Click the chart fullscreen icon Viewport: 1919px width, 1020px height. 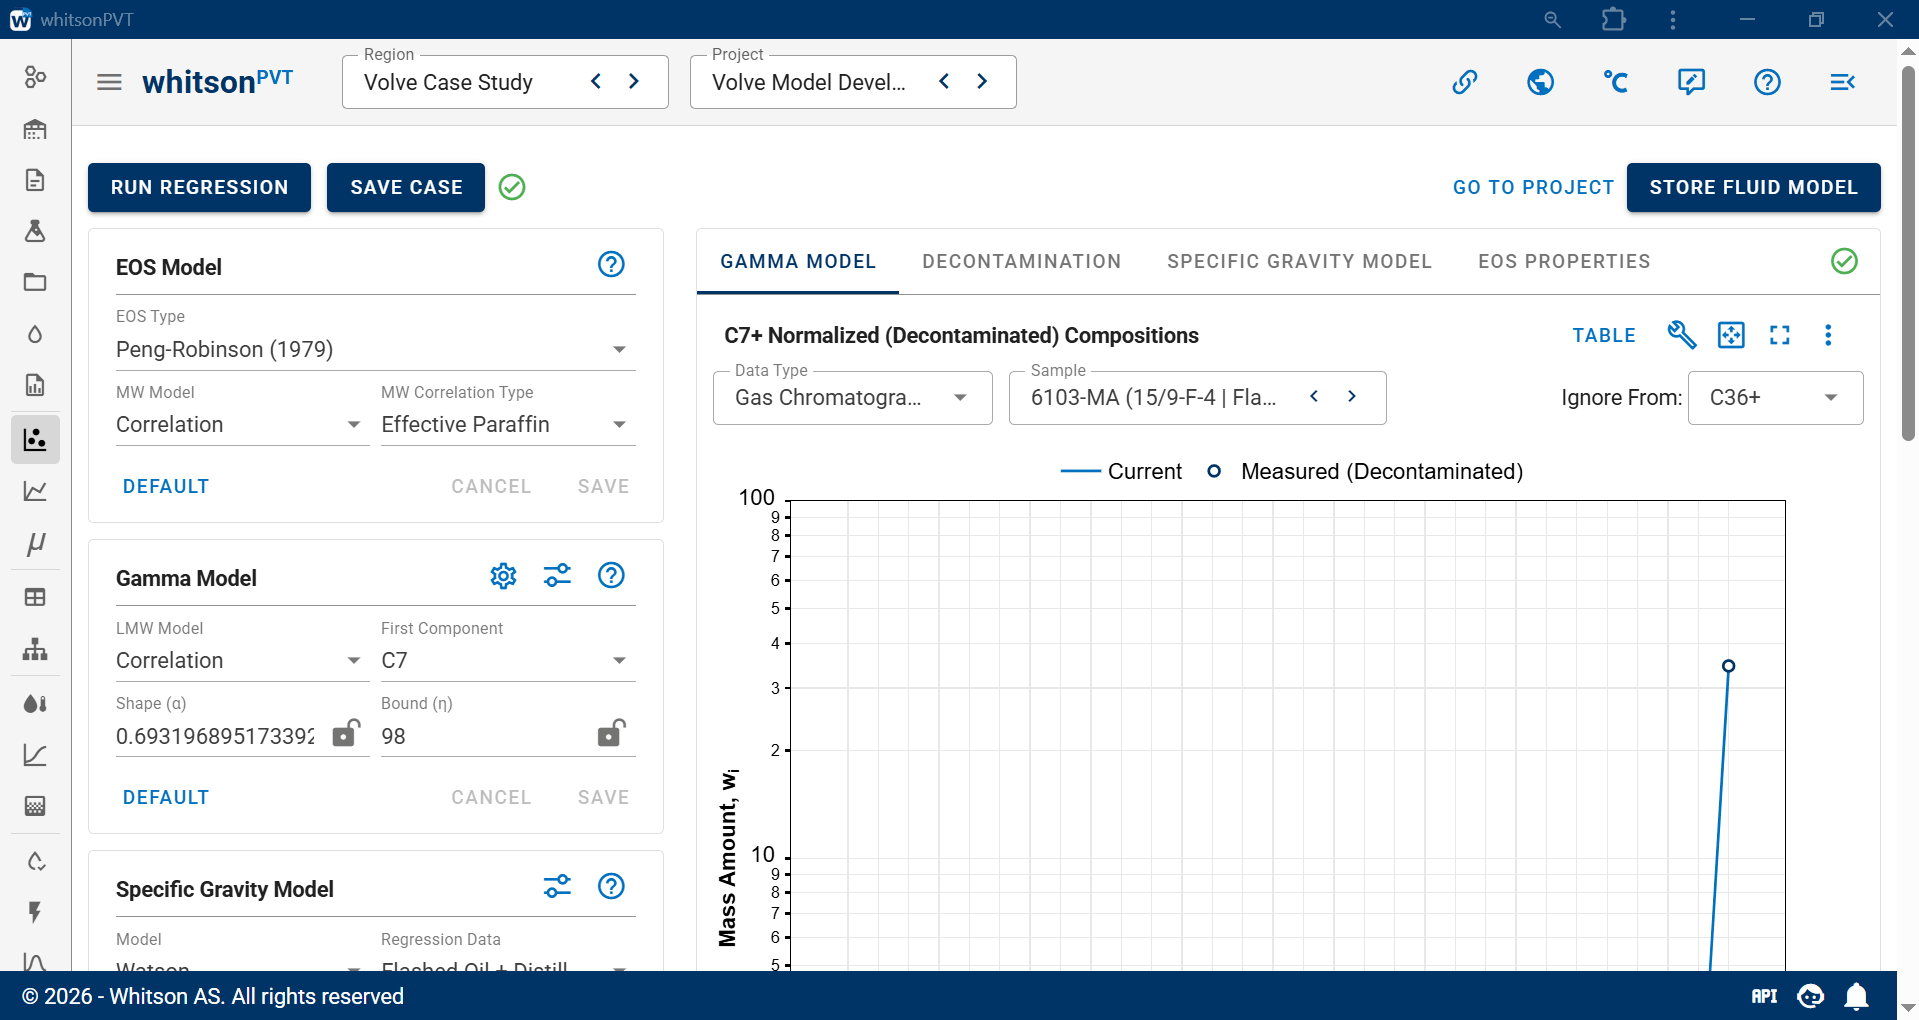tap(1780, 335)
